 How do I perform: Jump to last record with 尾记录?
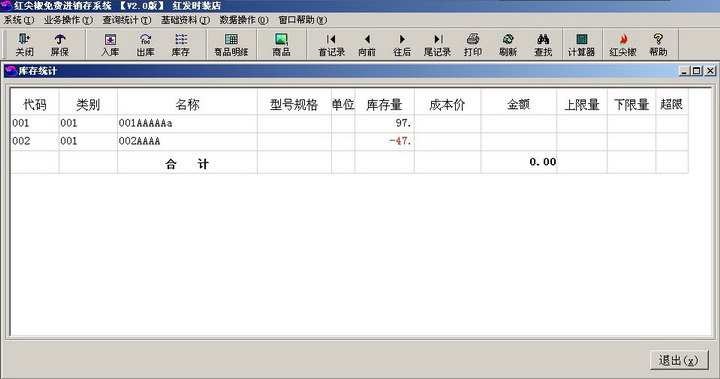pos(438,45)
